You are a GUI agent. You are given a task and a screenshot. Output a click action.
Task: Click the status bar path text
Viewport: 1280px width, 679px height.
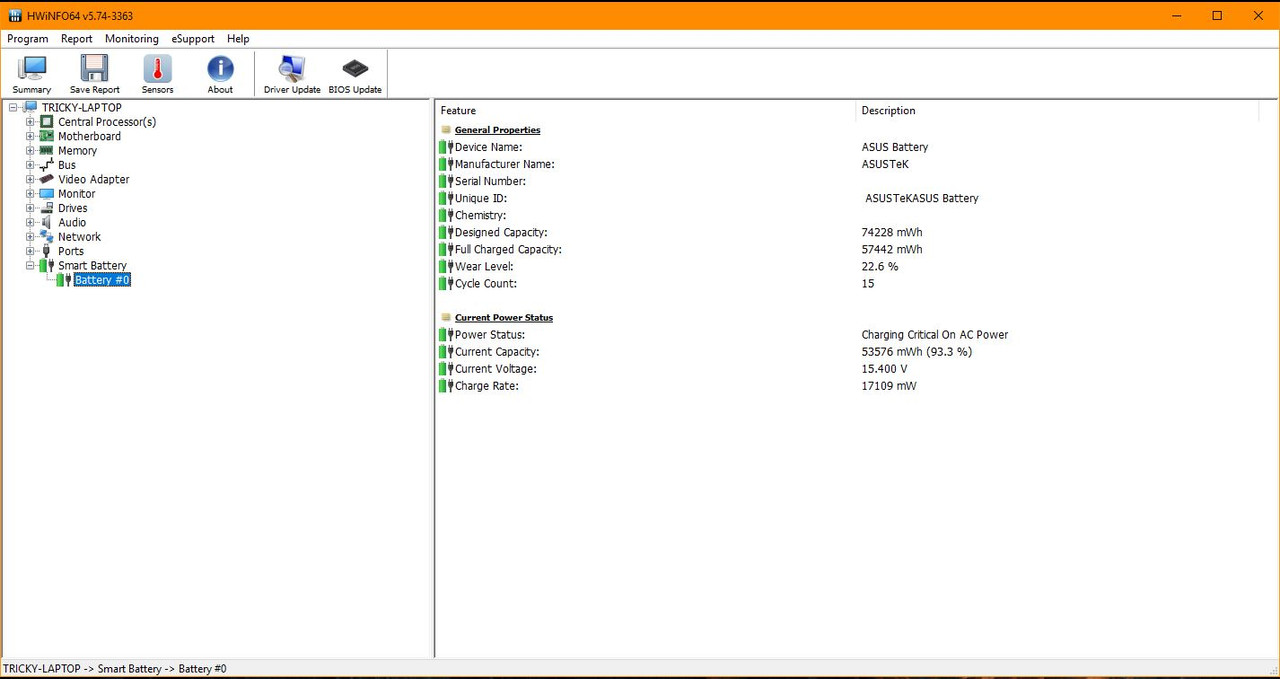pos(115,669)
